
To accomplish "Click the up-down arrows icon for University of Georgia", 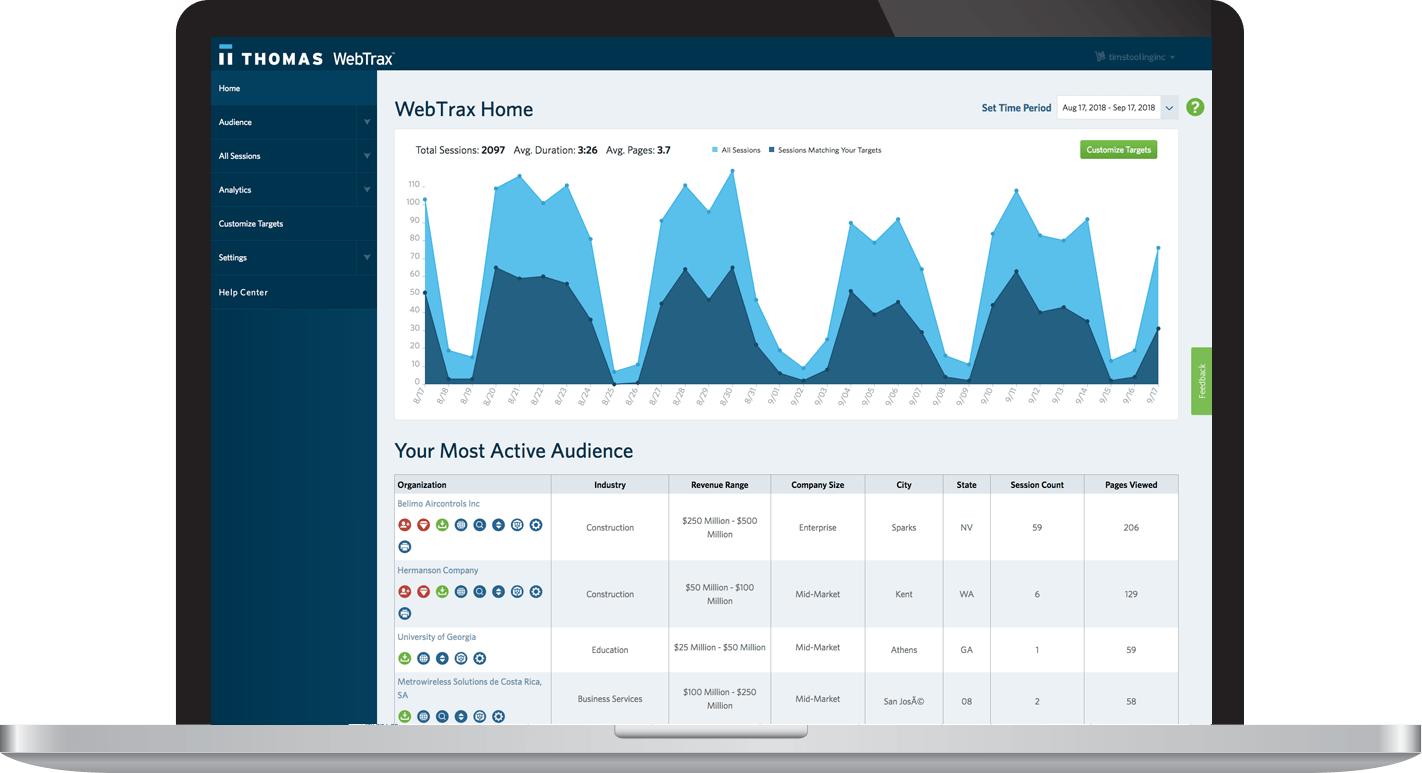I will [x=442, y=658].
